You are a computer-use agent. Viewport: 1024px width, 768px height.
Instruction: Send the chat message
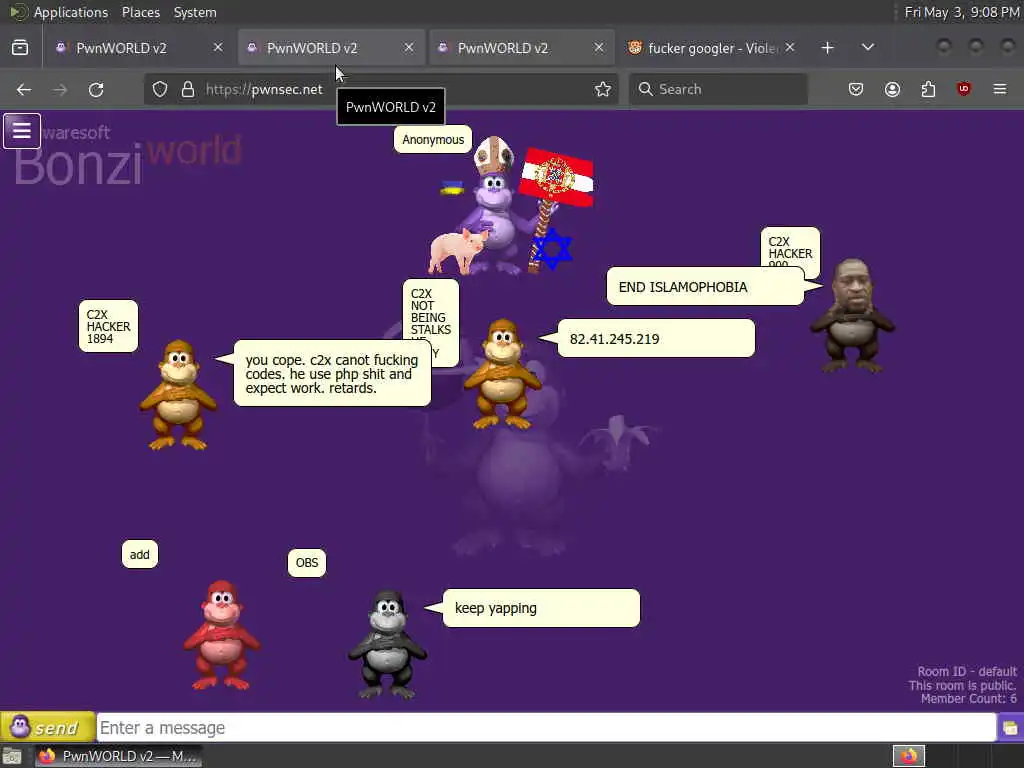(x=48, y=727)
